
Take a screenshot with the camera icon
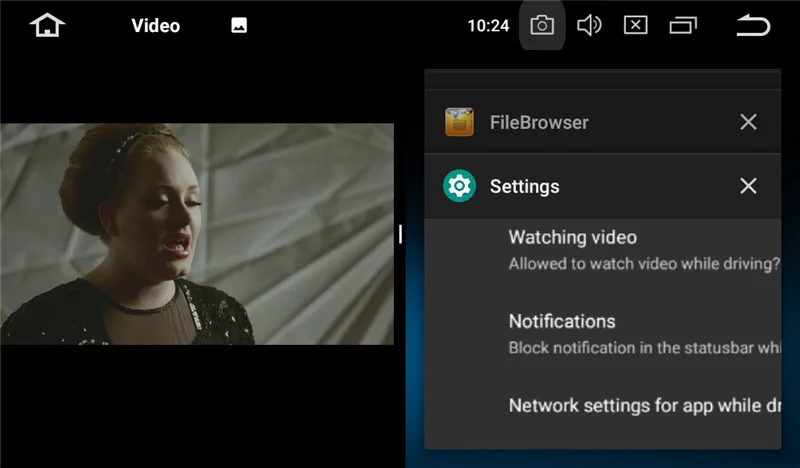[542, 25]
